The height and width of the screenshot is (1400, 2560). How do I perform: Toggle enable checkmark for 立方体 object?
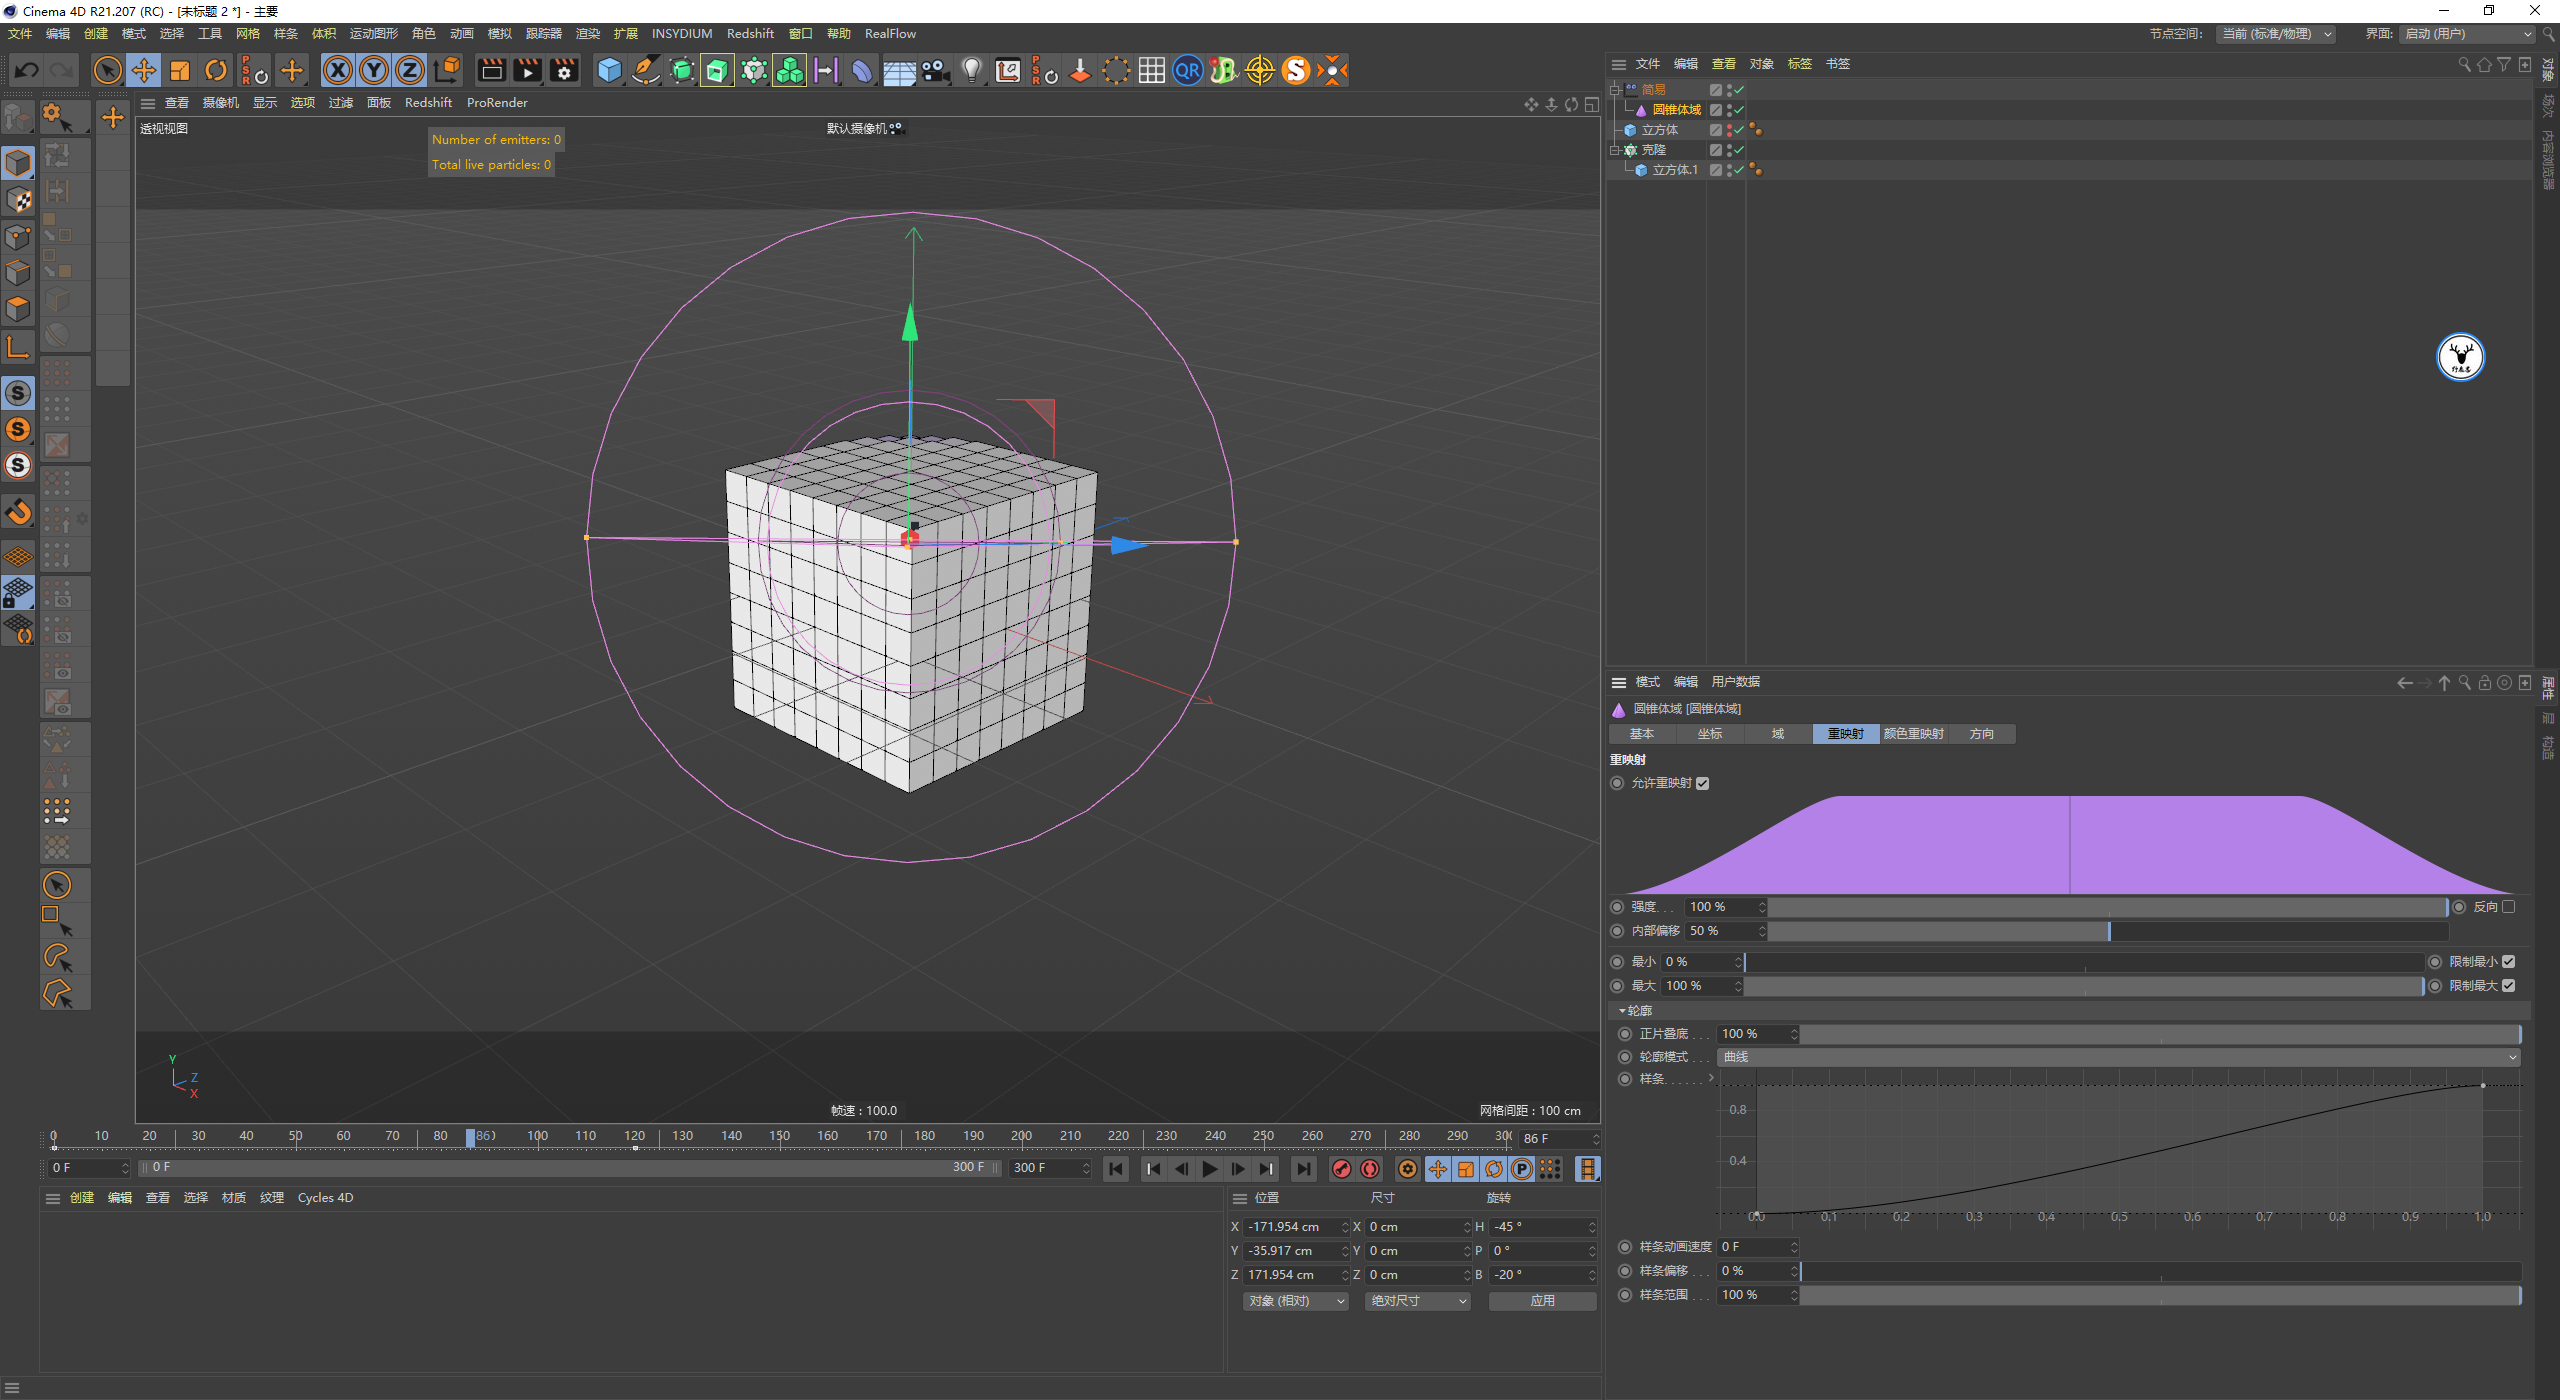tap(1739, 130)
